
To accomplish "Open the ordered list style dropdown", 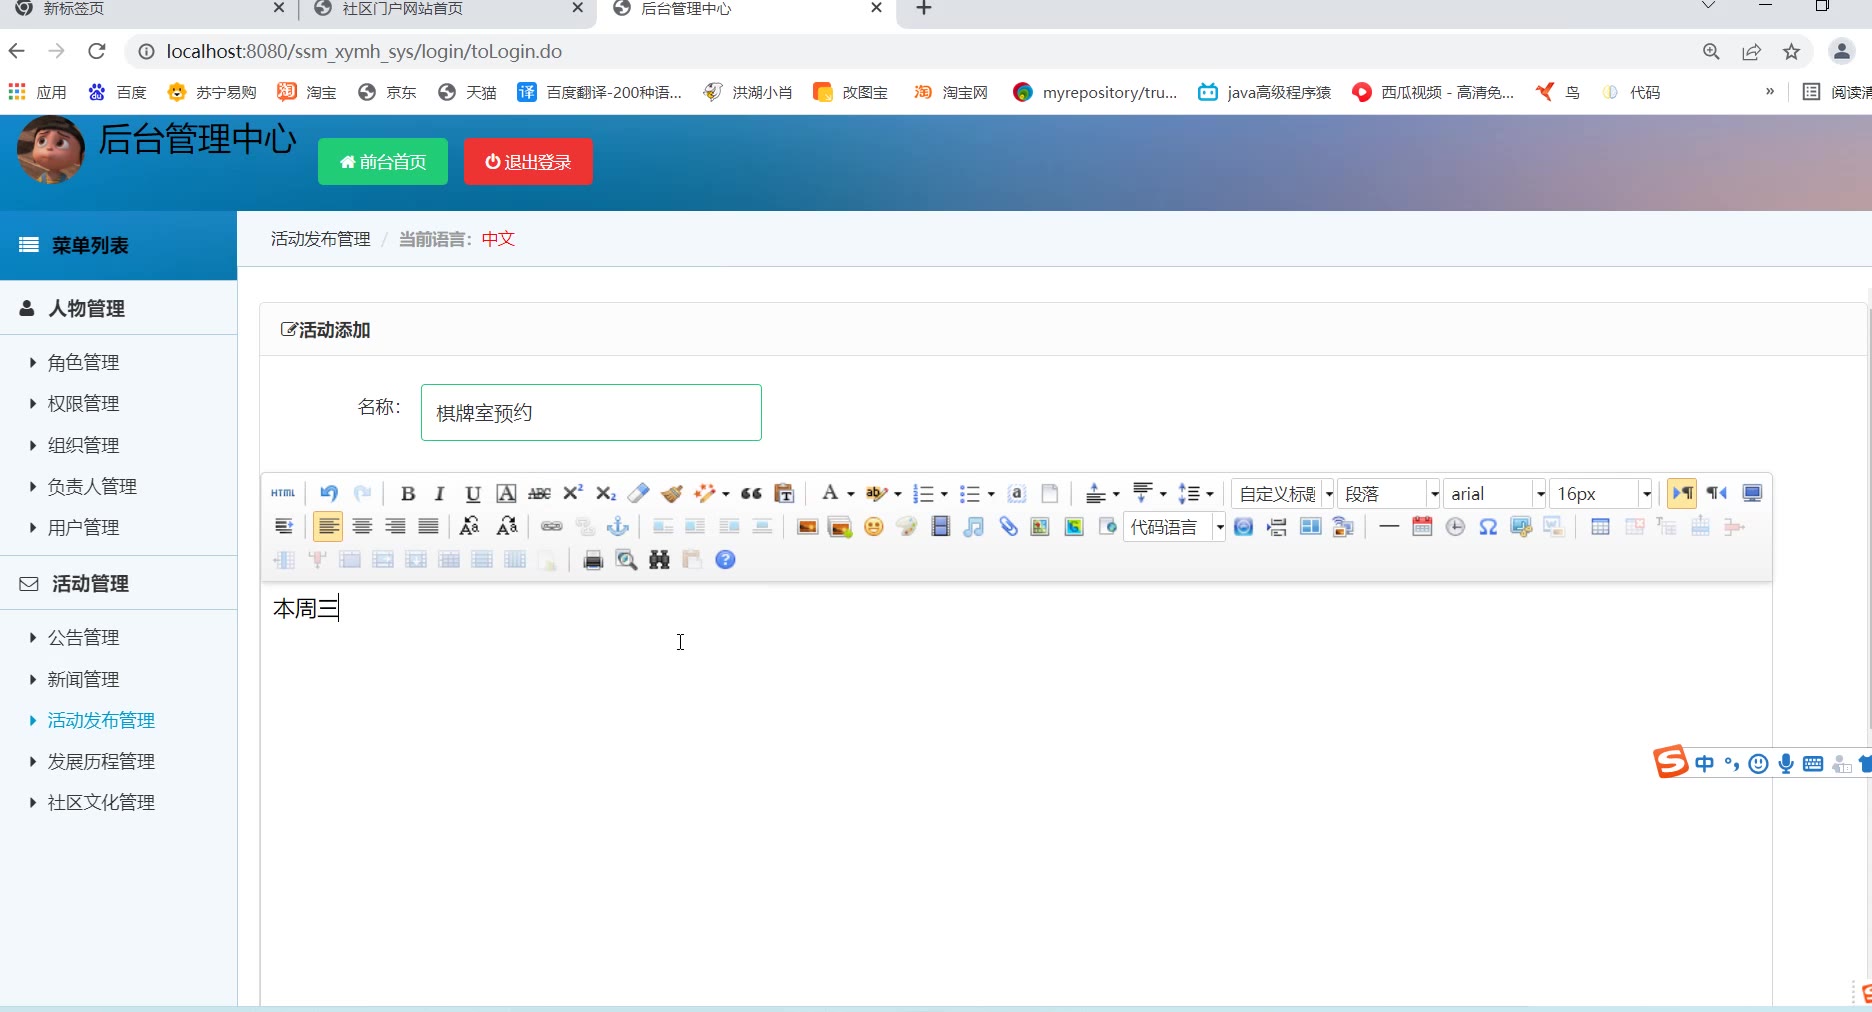I will [944, 494].
